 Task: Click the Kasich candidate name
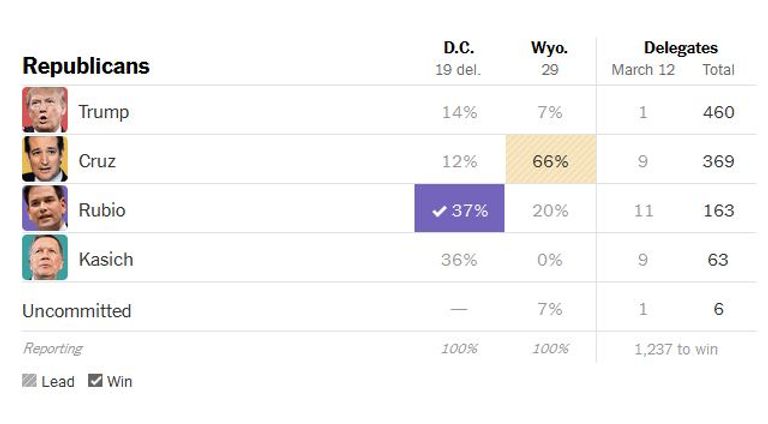(x=106, y=259)
